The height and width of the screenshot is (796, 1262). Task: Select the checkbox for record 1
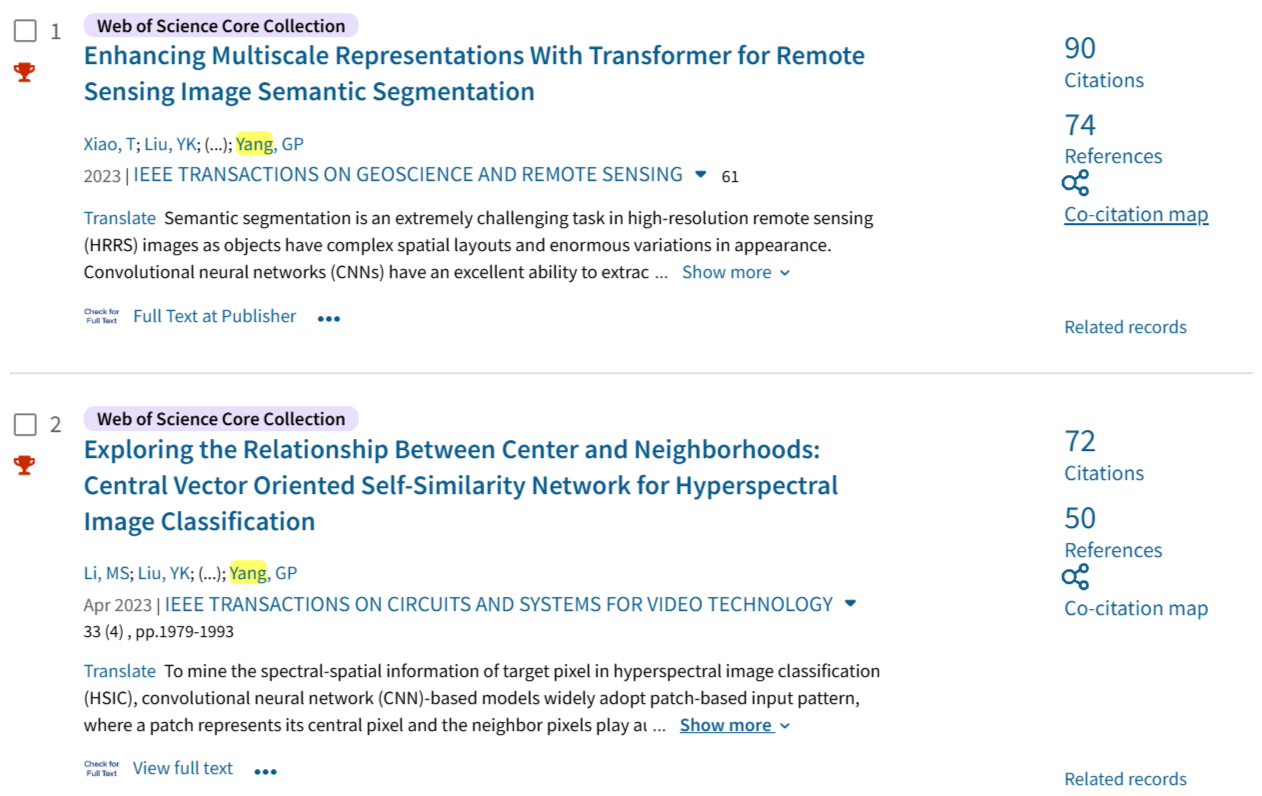pyautogui.click(x=25, y=31)
